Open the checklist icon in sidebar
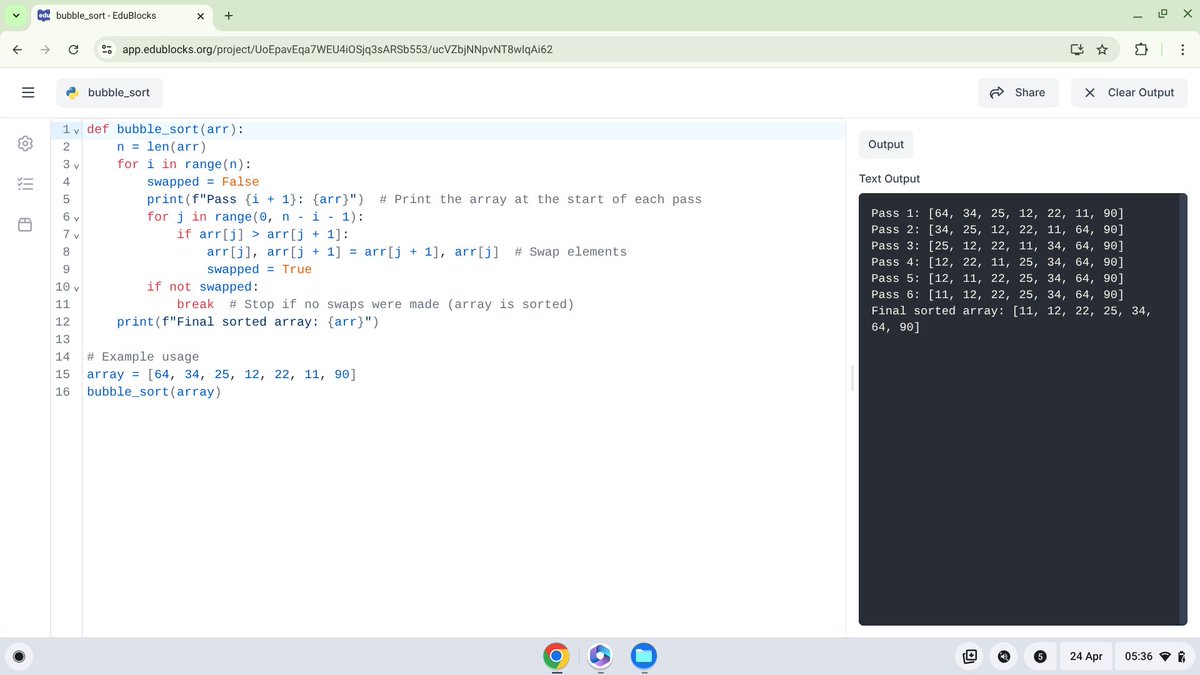 (26, 184)
